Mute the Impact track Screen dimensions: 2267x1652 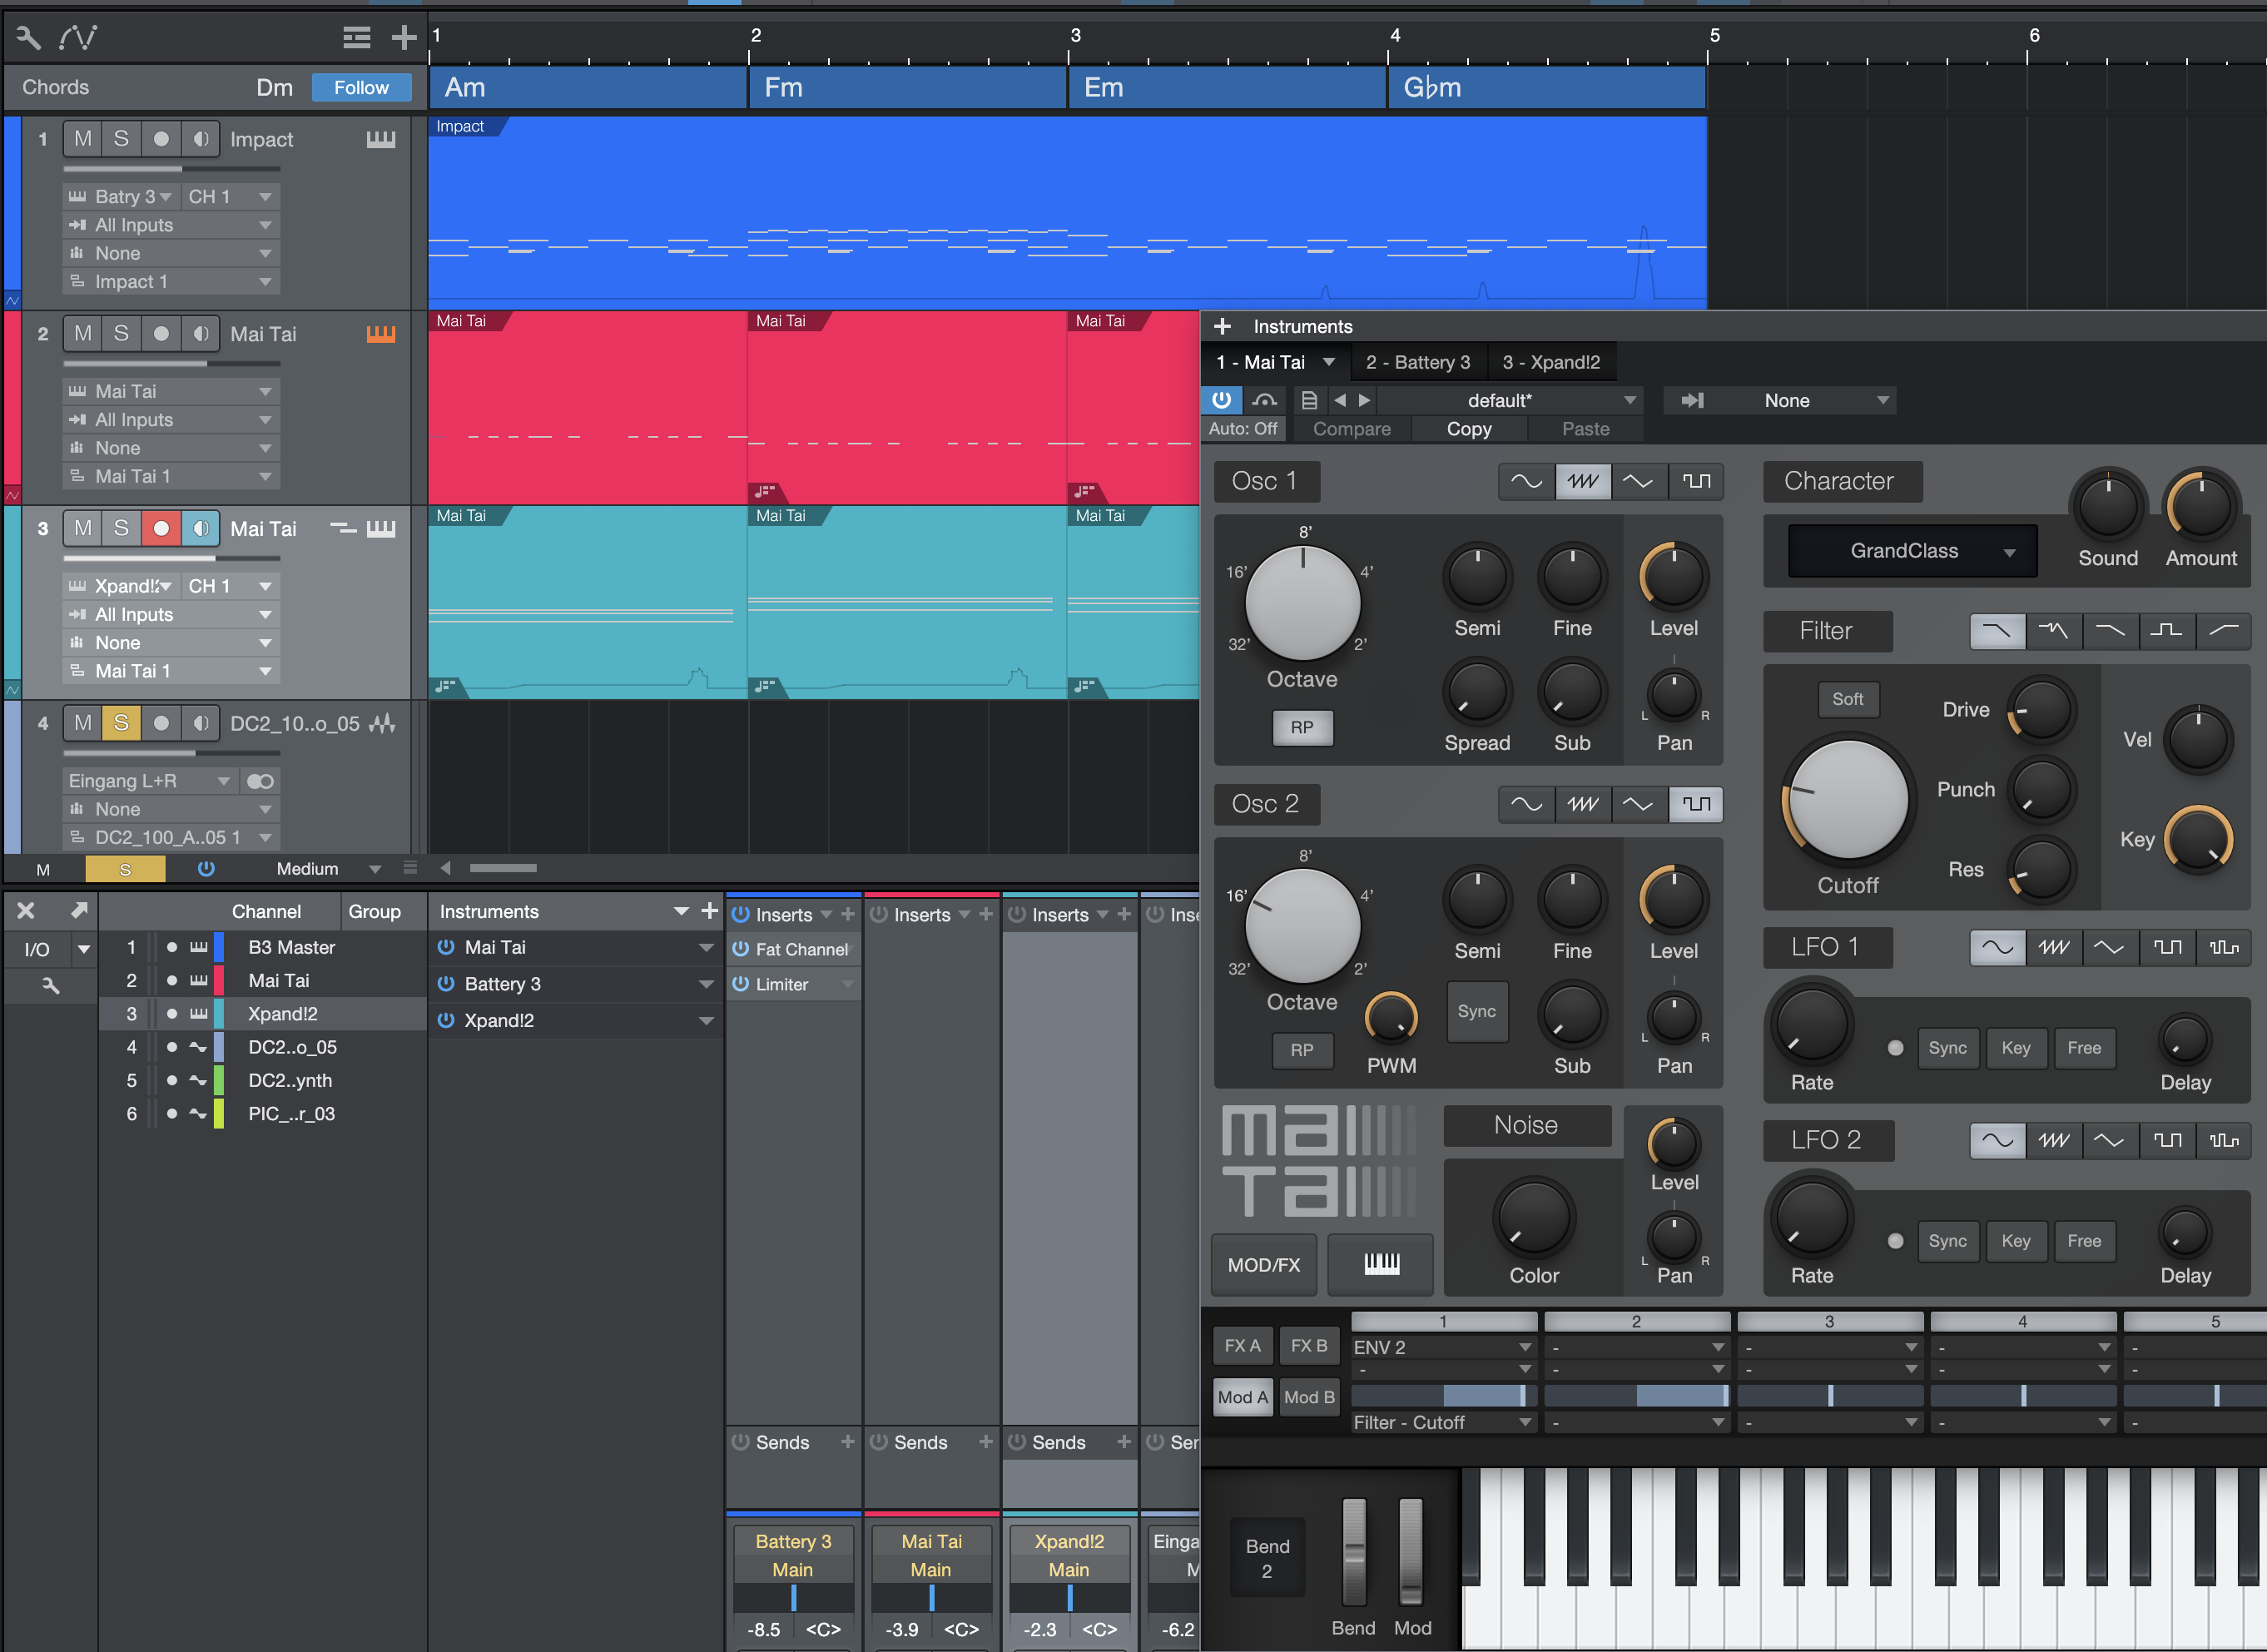coord(83,139)
